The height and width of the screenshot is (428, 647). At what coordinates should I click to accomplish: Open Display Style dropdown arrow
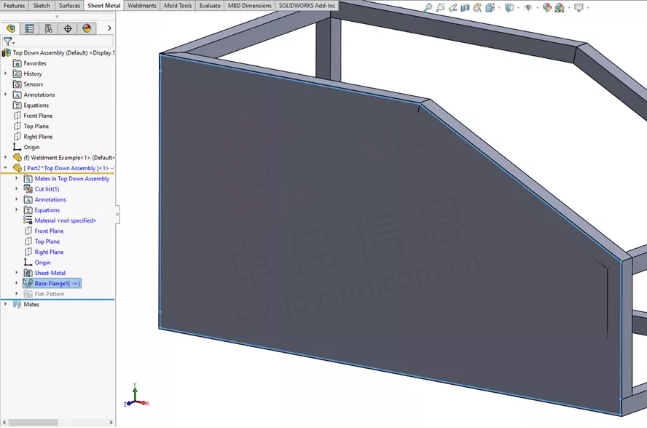[519, 8]
